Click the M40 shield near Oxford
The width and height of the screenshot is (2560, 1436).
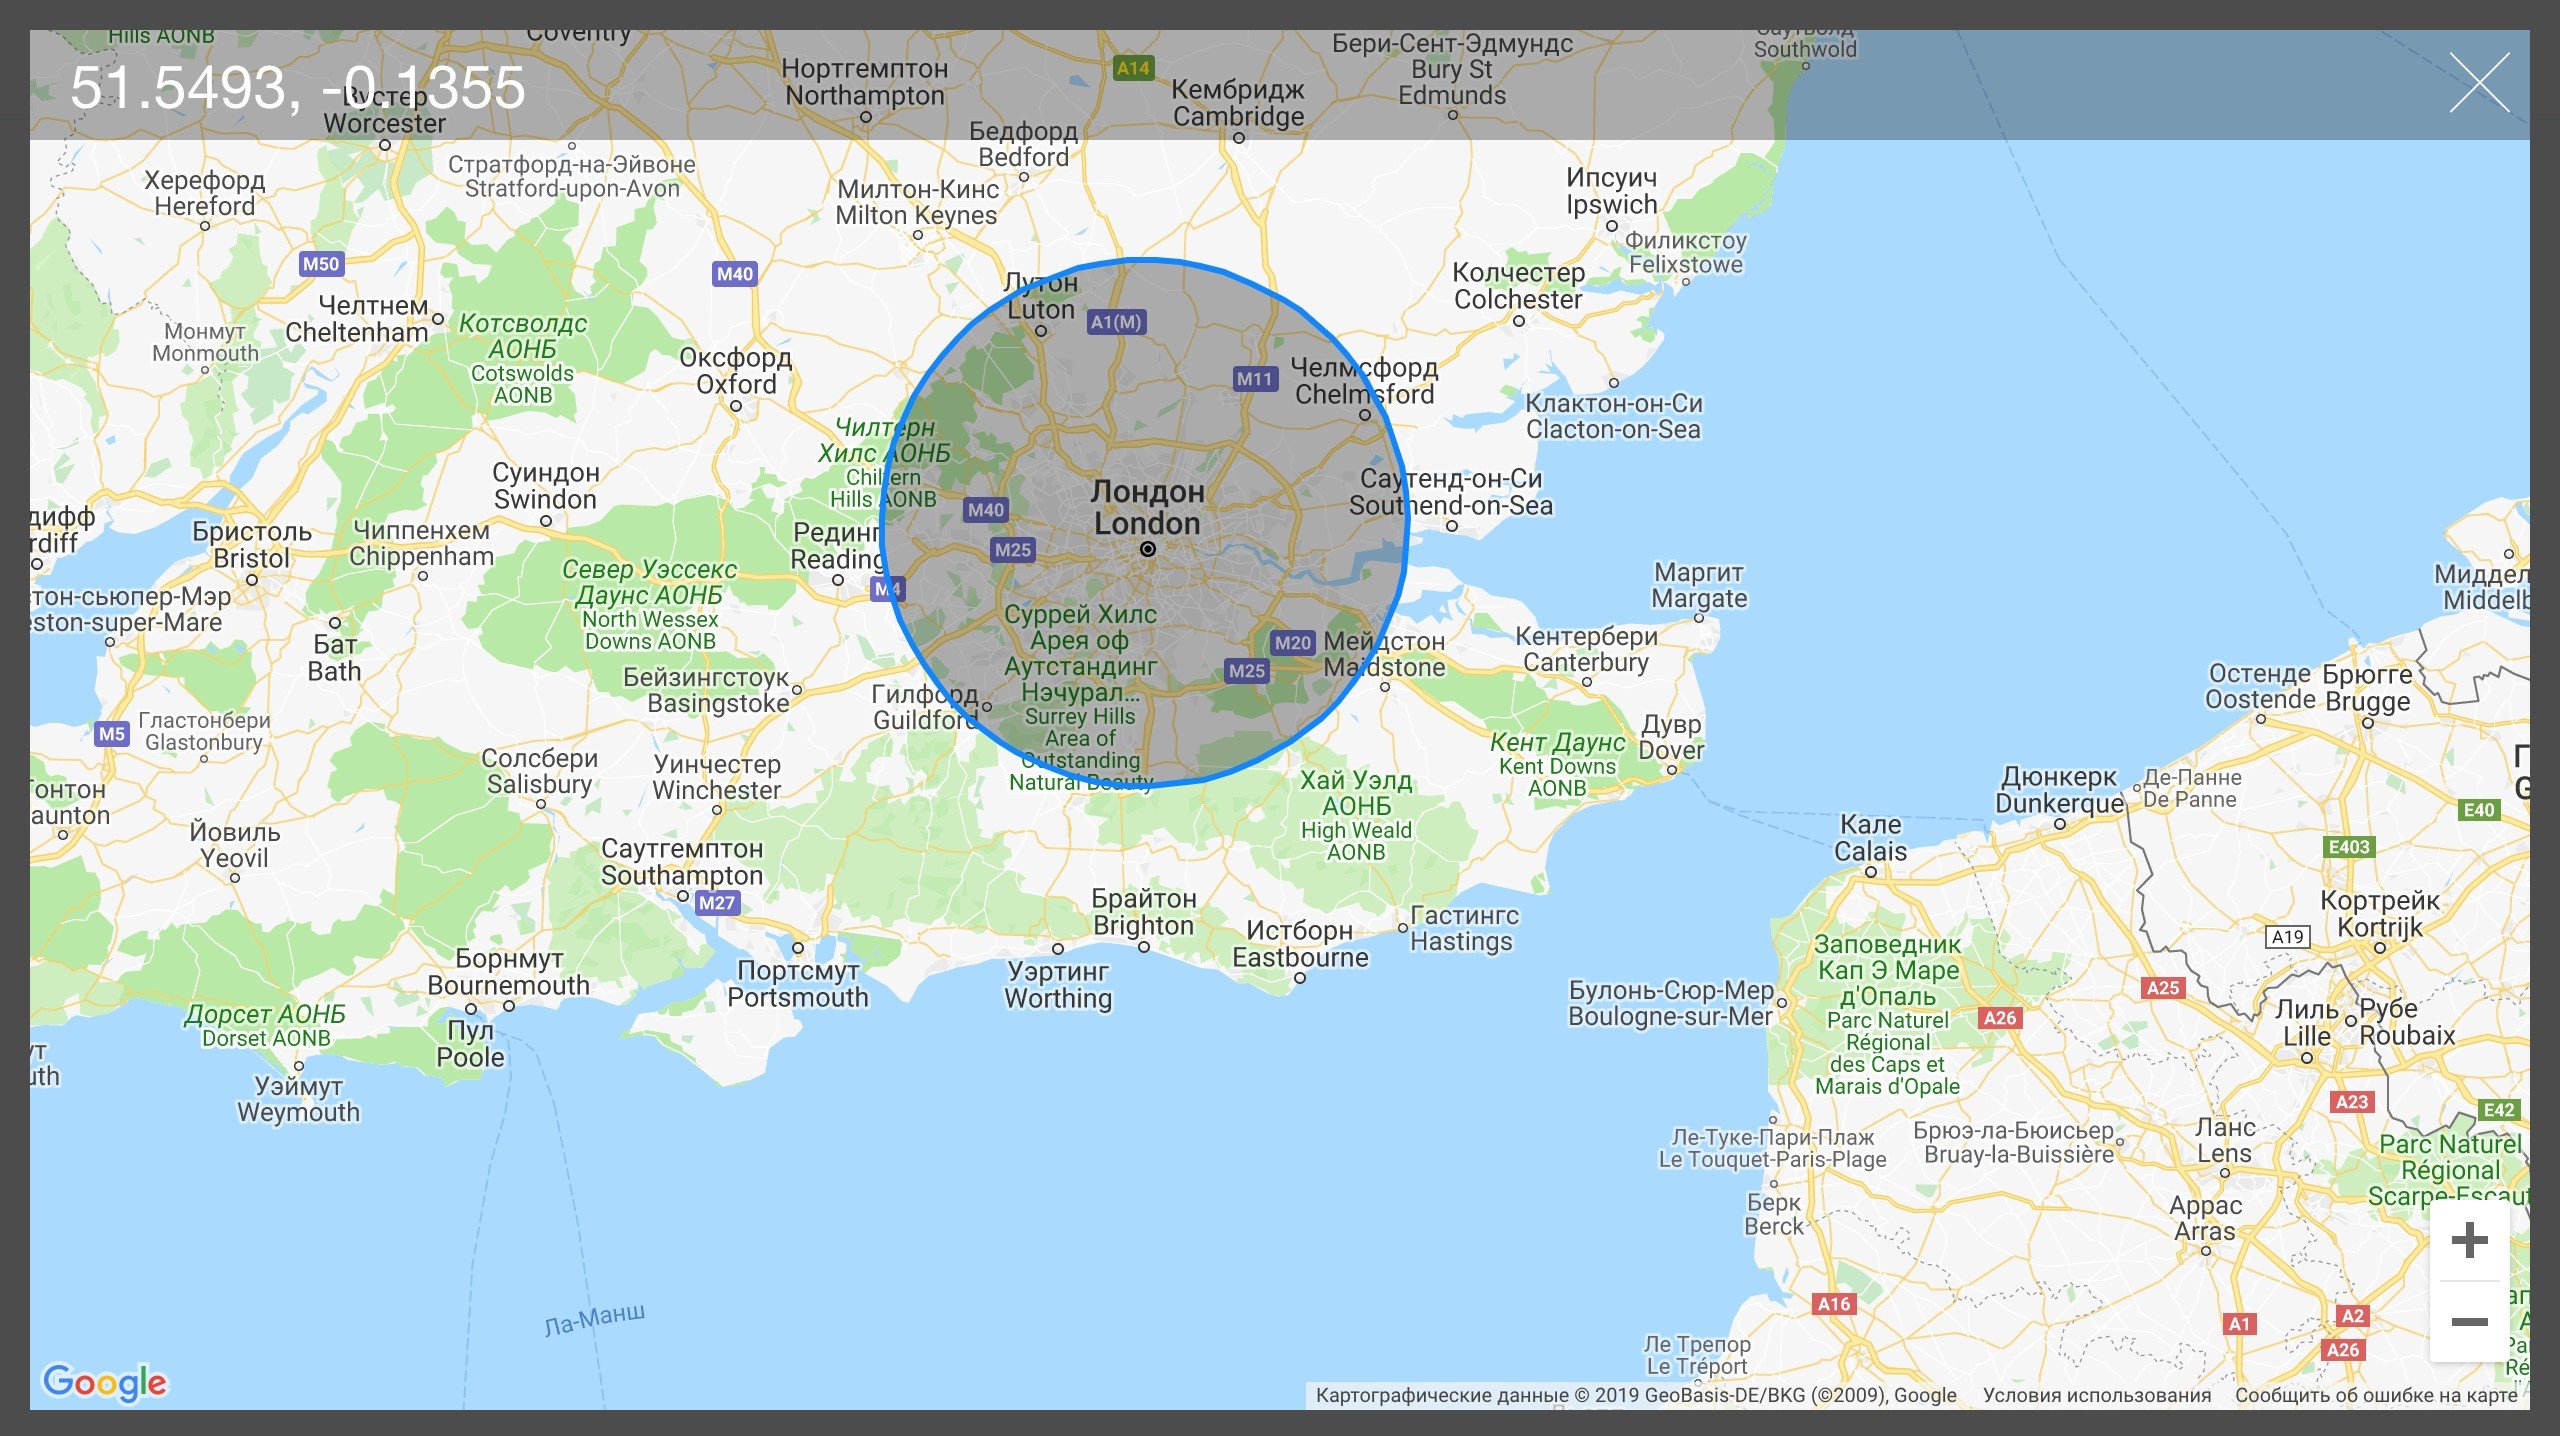pyautogui.click(x=735, y=274)
